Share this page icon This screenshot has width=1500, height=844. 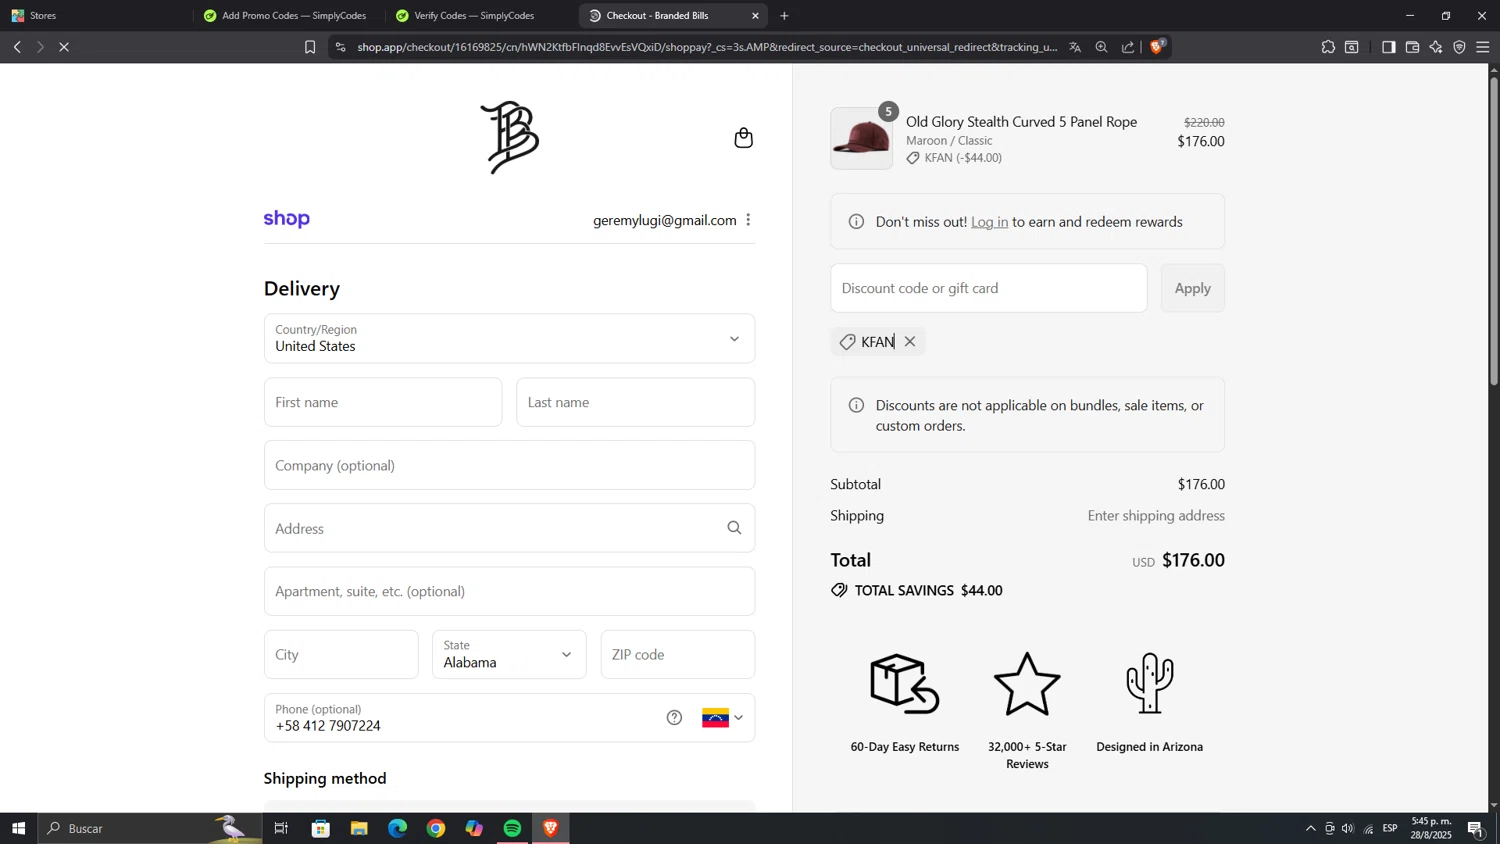(1128, 47)
